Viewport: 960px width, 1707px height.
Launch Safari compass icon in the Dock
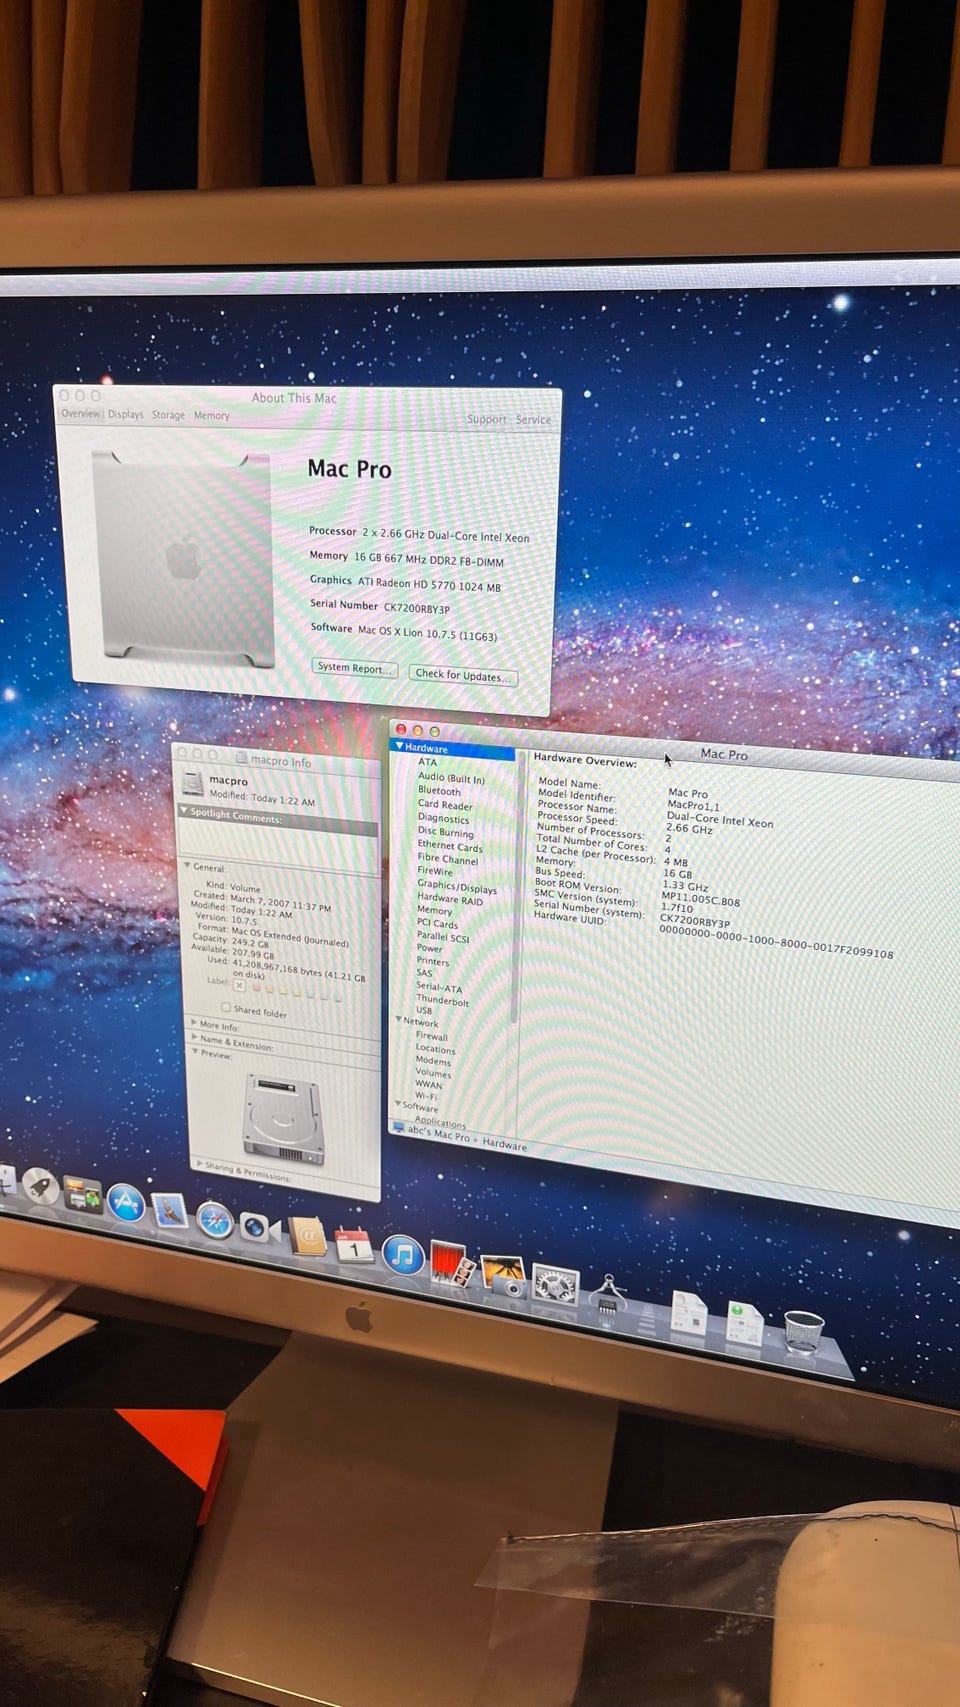point(215,1220)
